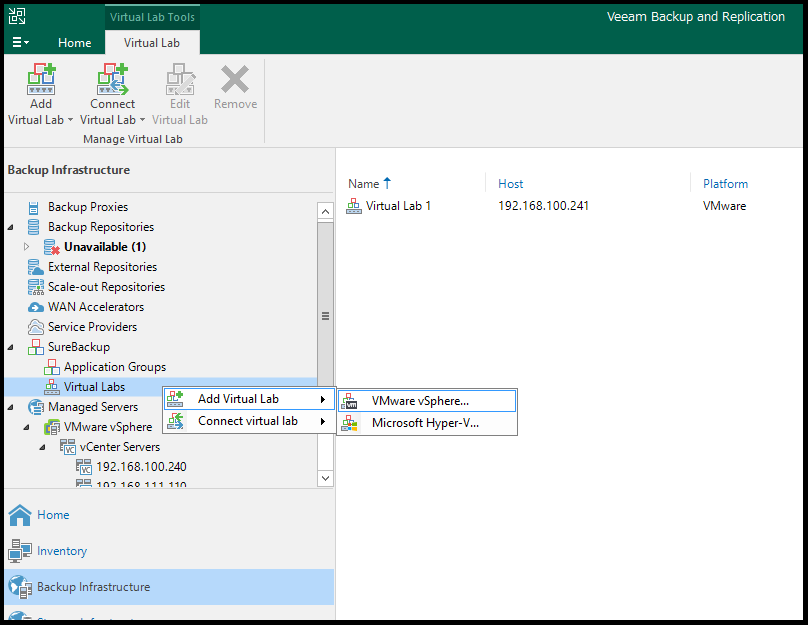
Task: Select Application Groups in the tree
Action: [x=115, y=367]
